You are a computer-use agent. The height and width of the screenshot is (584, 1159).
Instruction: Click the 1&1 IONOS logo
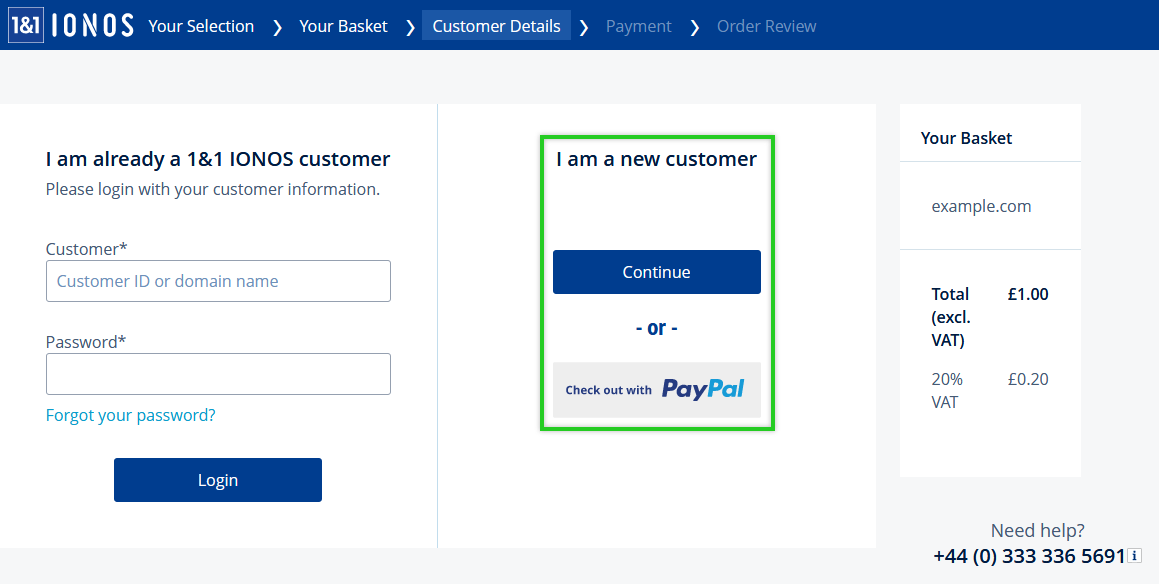point(72,26)
